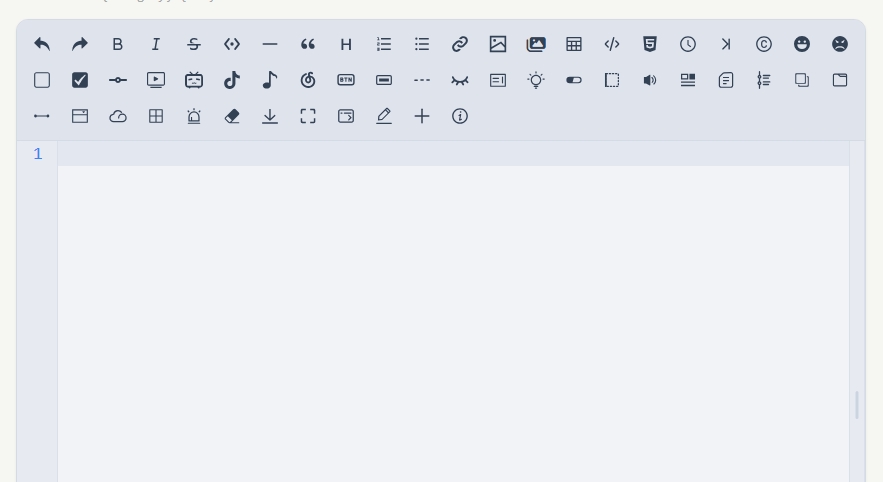Viewport: 883px width, 482px height.
Task: Insert a bulleted list
Action: (422, 44)
